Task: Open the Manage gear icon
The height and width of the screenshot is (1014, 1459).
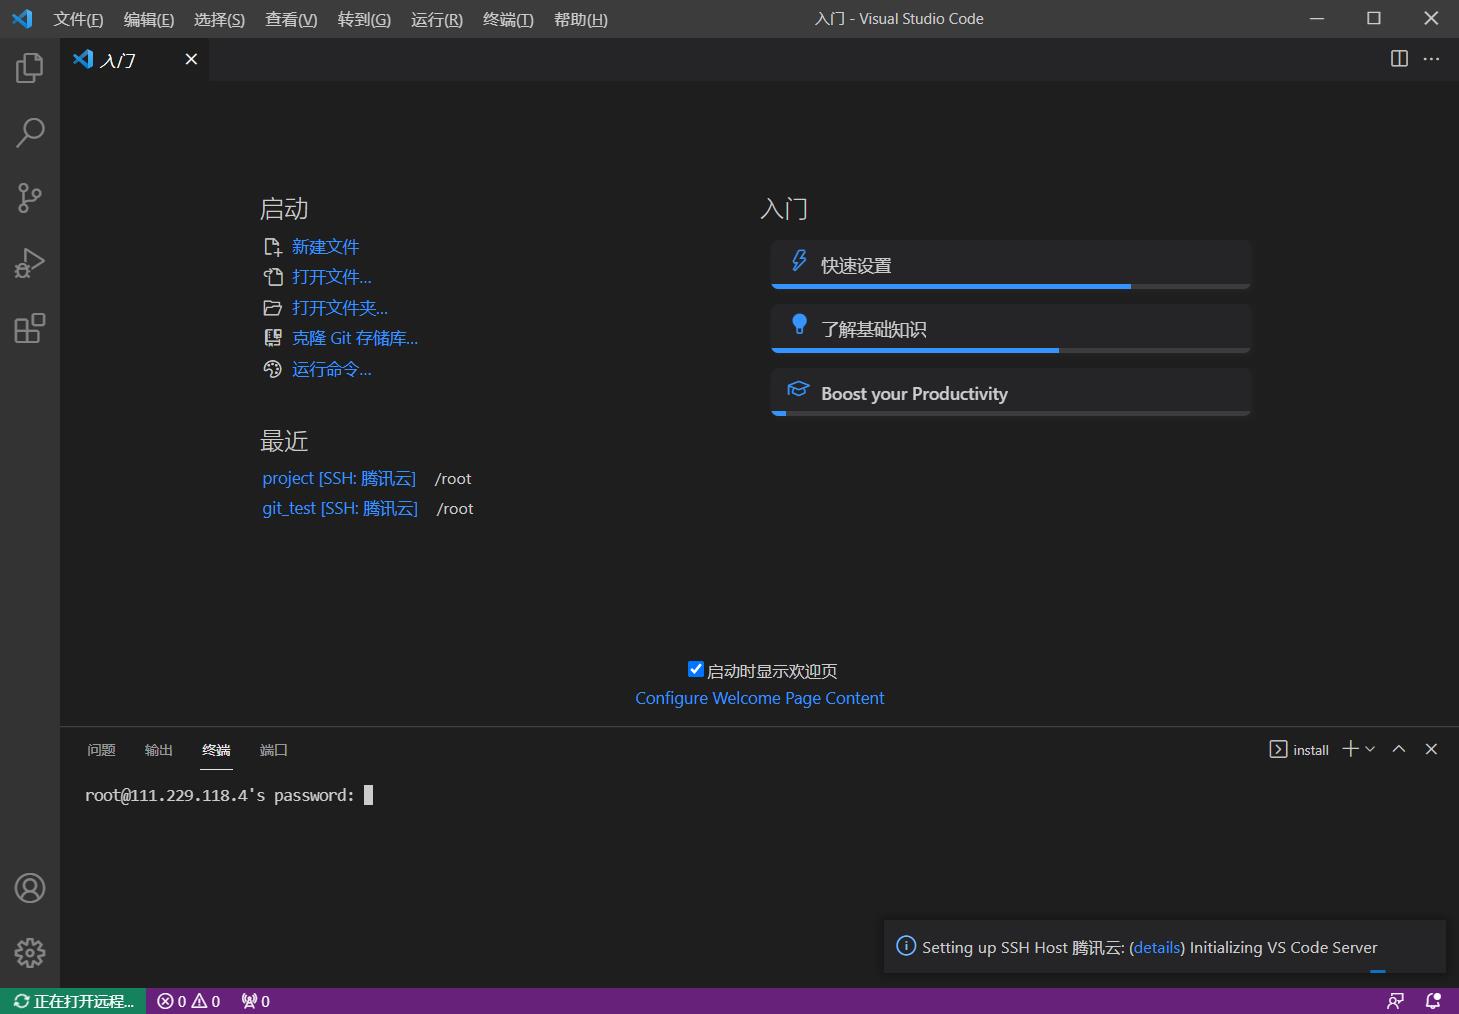Action: pos(30,953)
